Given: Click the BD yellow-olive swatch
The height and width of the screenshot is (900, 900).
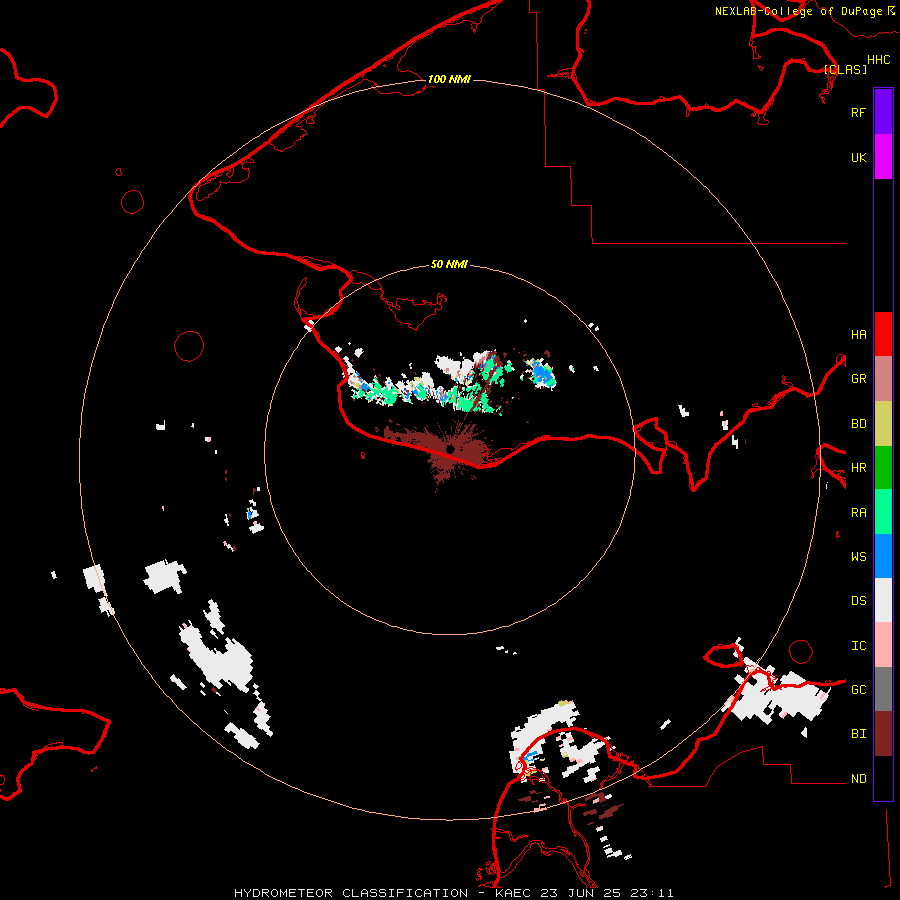Looking at the screenshot, I should click(883, 424).
